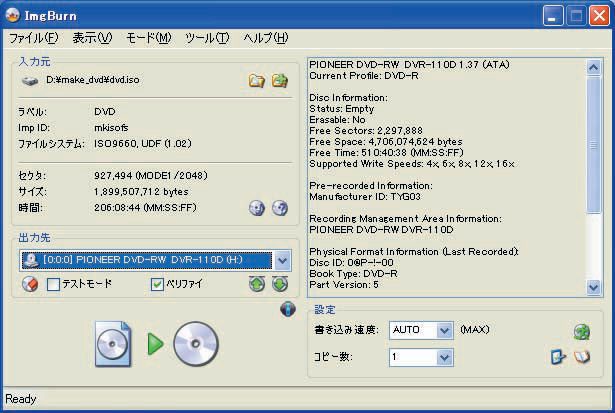
Task: Click the Status: Empty line
Action: [342, 109]
